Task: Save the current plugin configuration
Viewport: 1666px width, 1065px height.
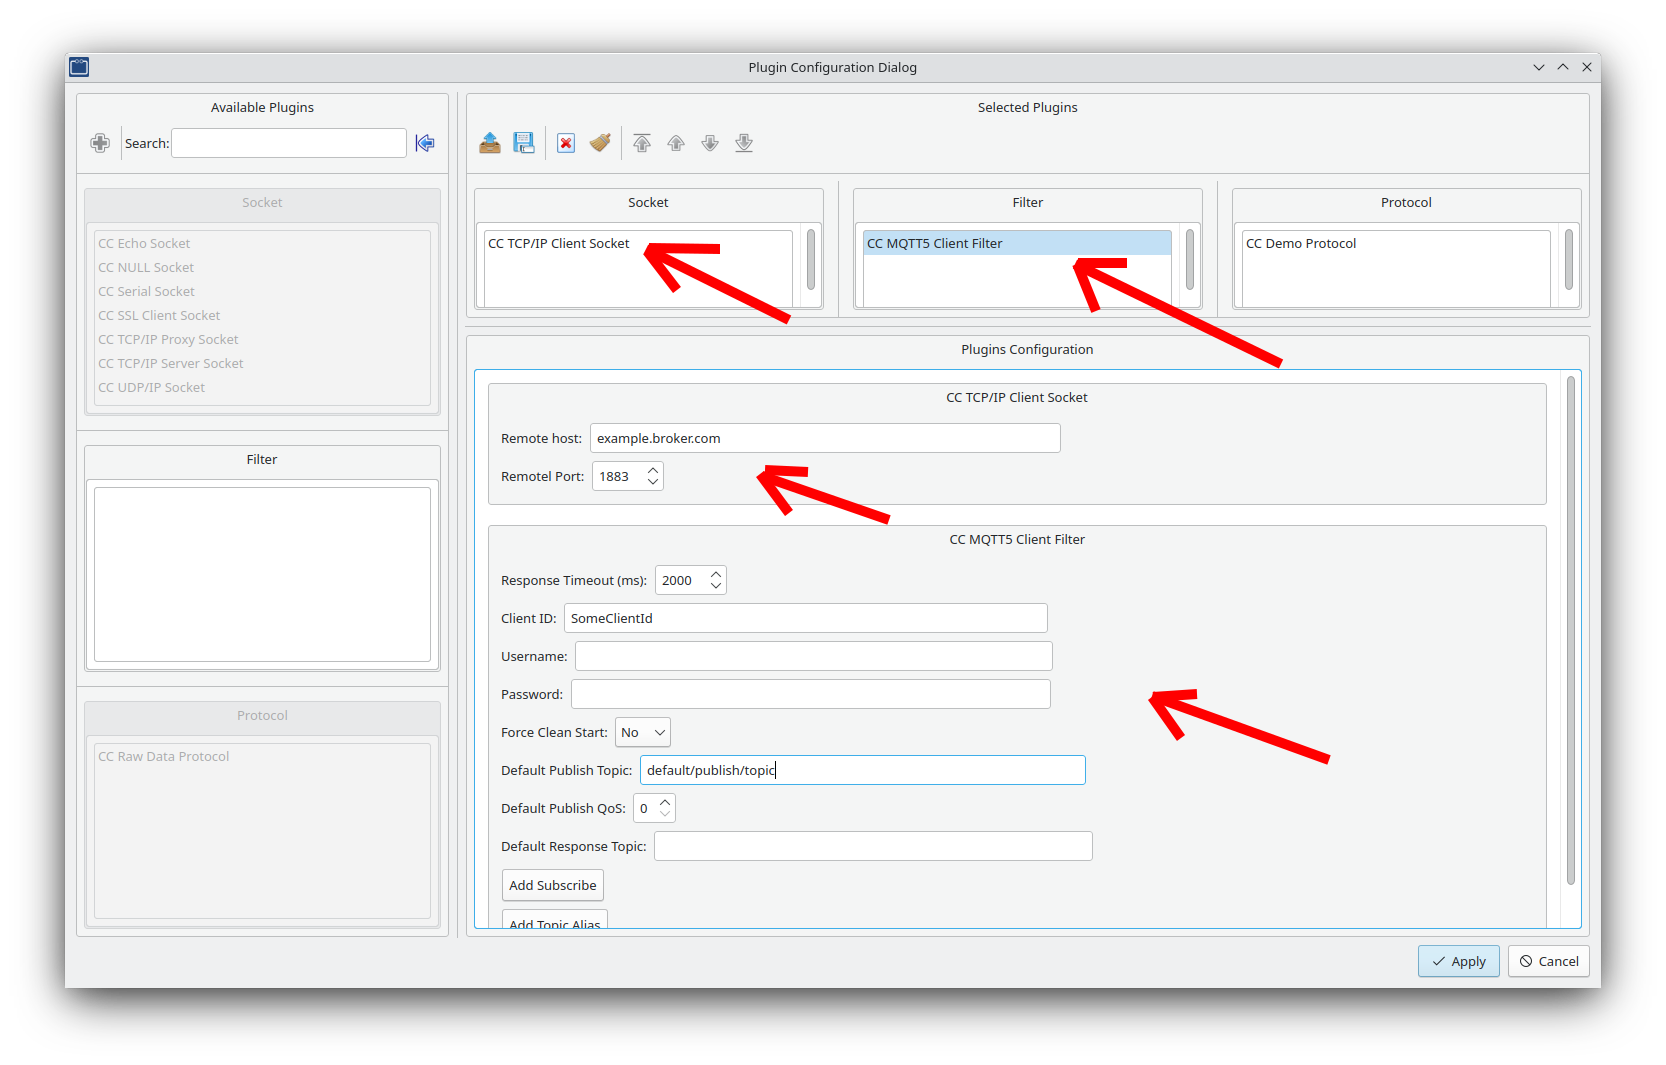Action: (x=524, y=143)
